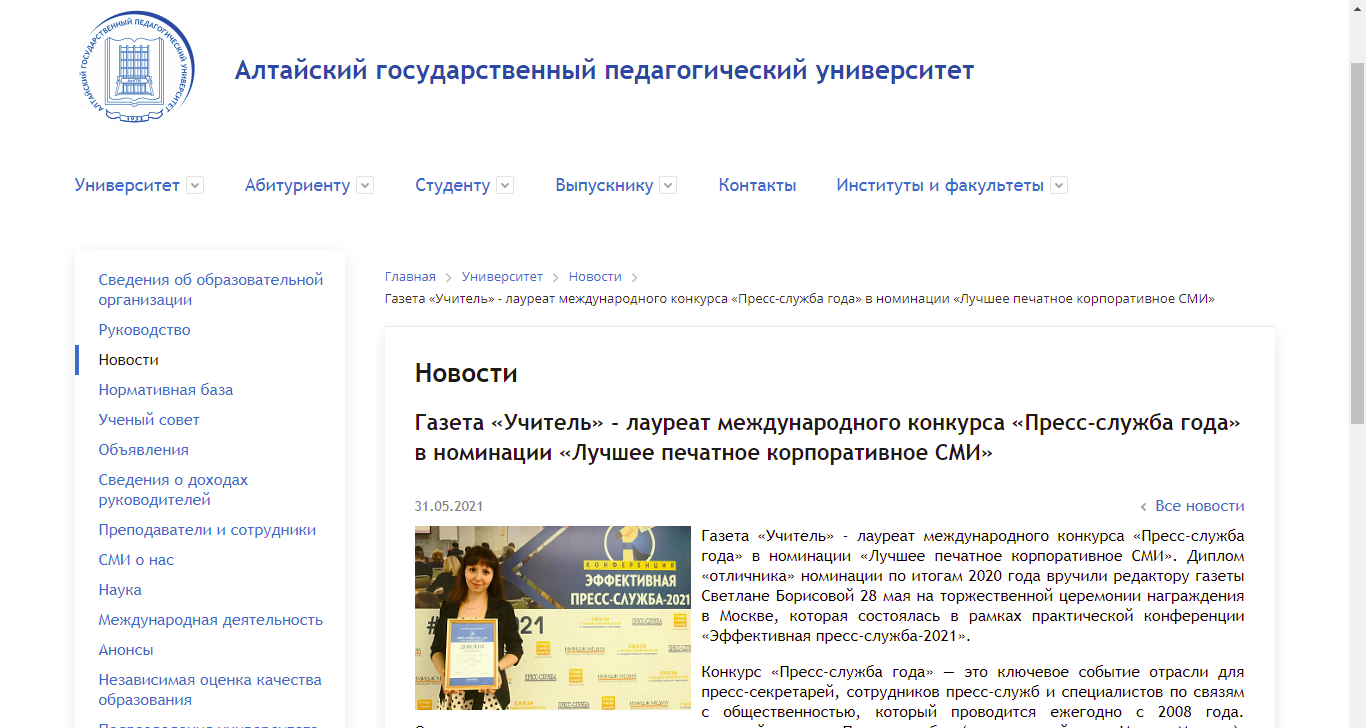This screenshot has width=1366, height=728.
Task: Click the page vertical scrollbar thumb
Action: [x=1357, y=240]
